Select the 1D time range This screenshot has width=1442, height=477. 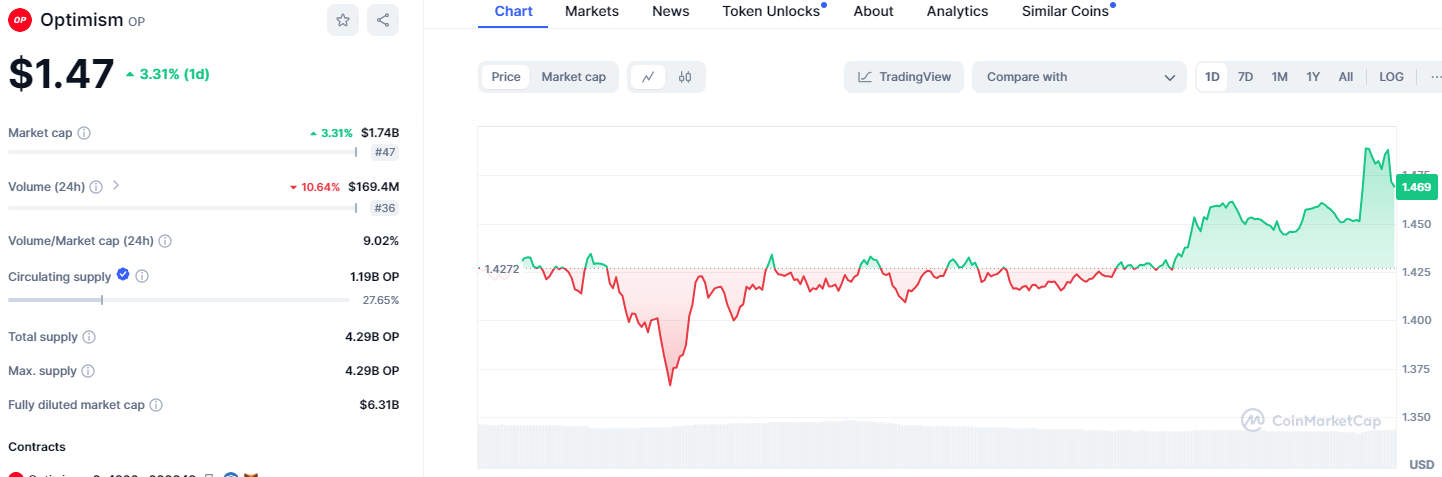(x=1212, y=77)
